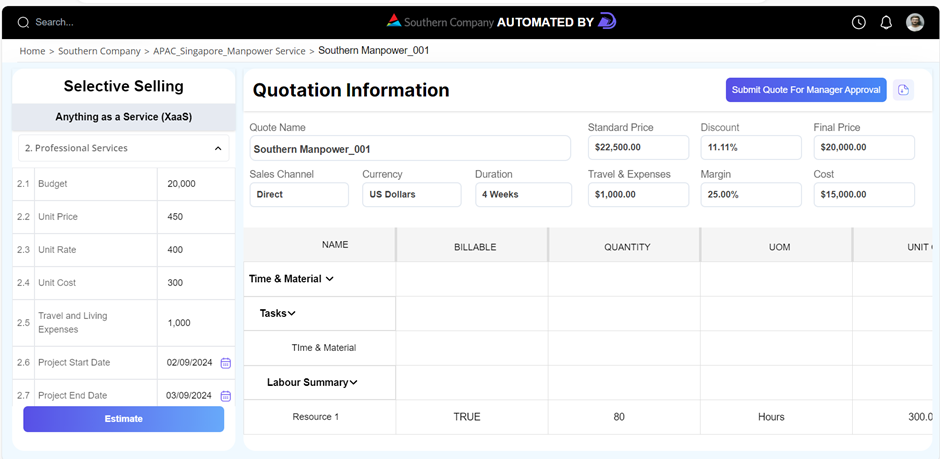Go to Home breadcrumb
940x459 pixels.
pos(32,51)
